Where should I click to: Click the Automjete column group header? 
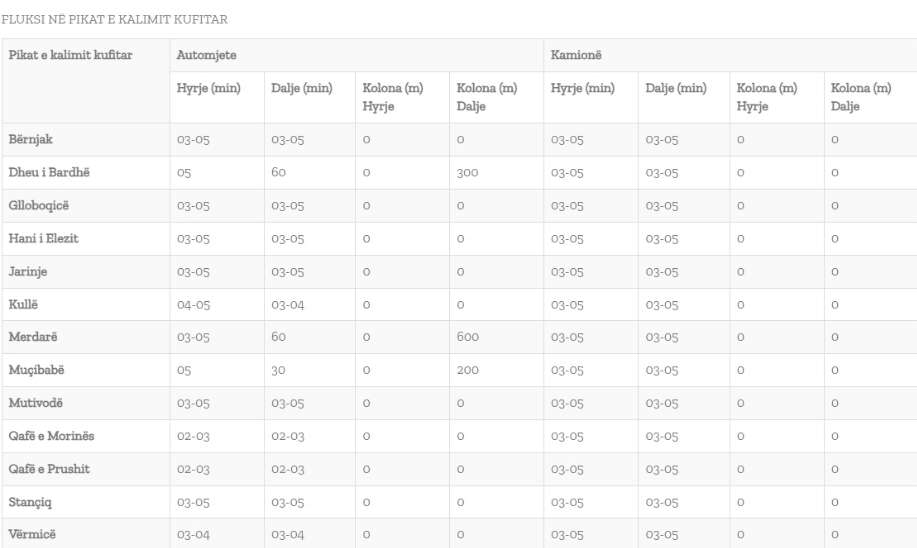click(x=206, y=55)
